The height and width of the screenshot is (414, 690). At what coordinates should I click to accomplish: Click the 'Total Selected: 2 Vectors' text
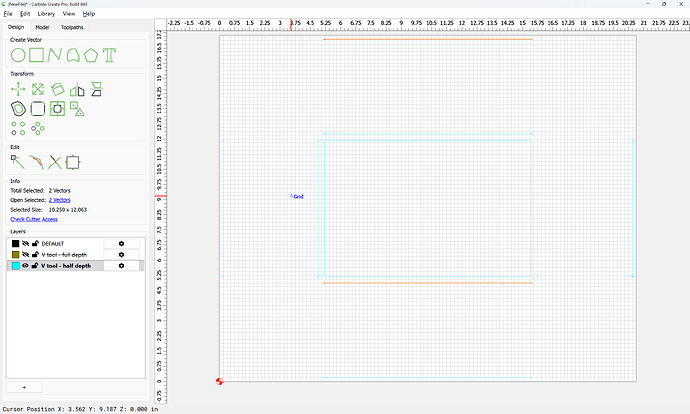coord(40,191)
